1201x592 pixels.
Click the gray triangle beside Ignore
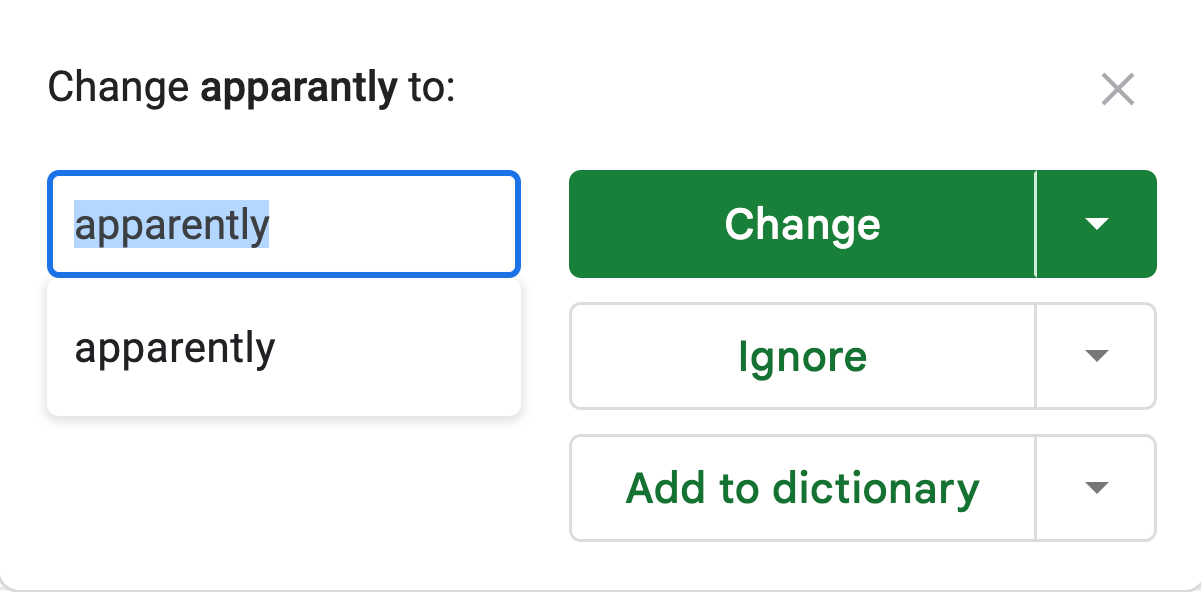pos(1097,356)
